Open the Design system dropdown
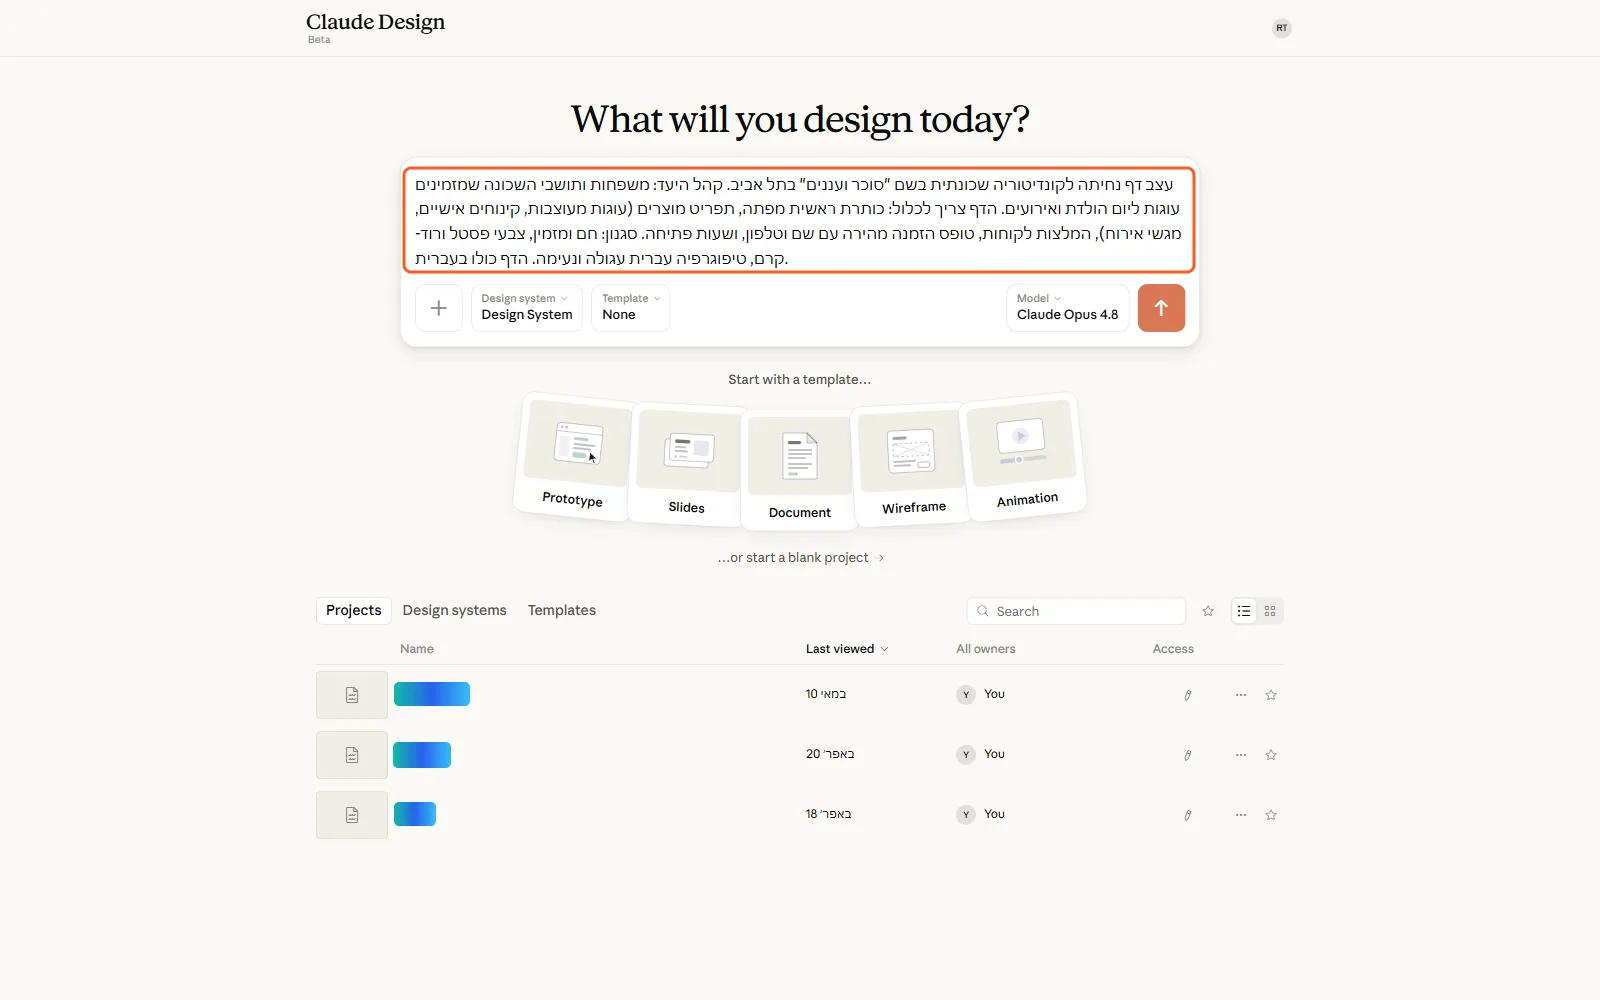1600x1000 pixels. point(527,308)
